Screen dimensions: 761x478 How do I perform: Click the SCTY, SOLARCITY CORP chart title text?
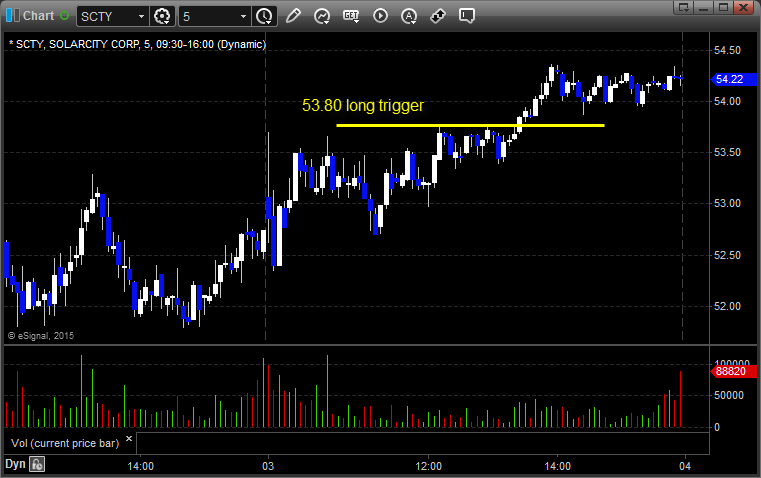pyautogui.click(x=137, y=44)
